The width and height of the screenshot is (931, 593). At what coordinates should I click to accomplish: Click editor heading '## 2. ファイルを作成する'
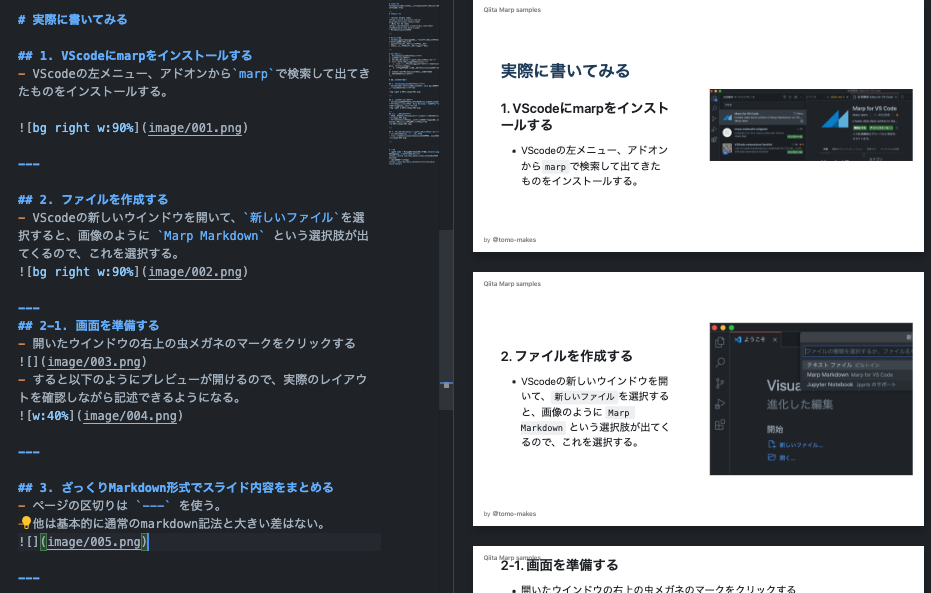(93, 199)
